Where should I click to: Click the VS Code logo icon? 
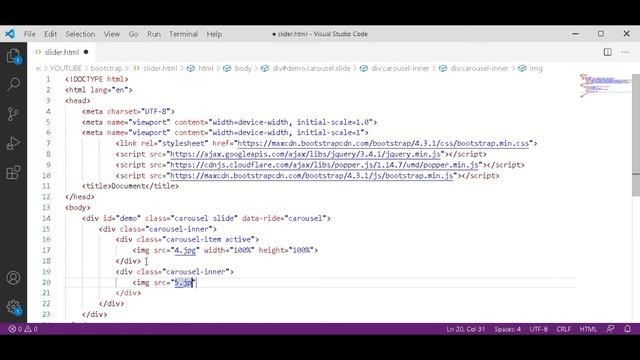point(10,34)
